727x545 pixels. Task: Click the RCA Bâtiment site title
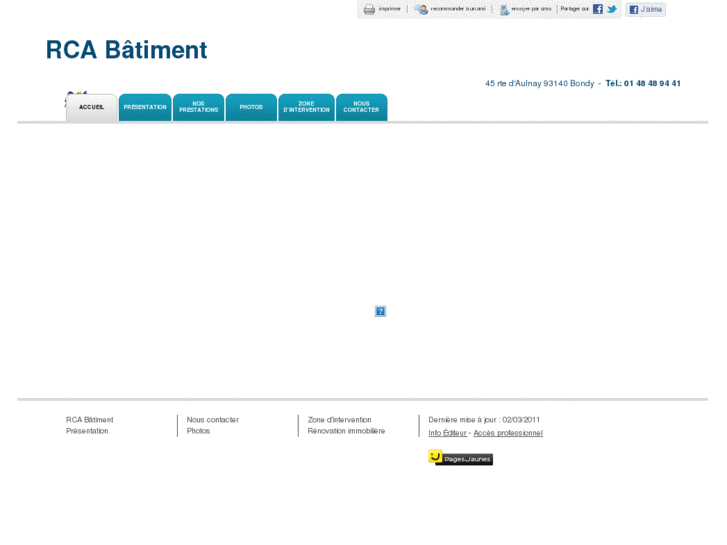point(126,50)
